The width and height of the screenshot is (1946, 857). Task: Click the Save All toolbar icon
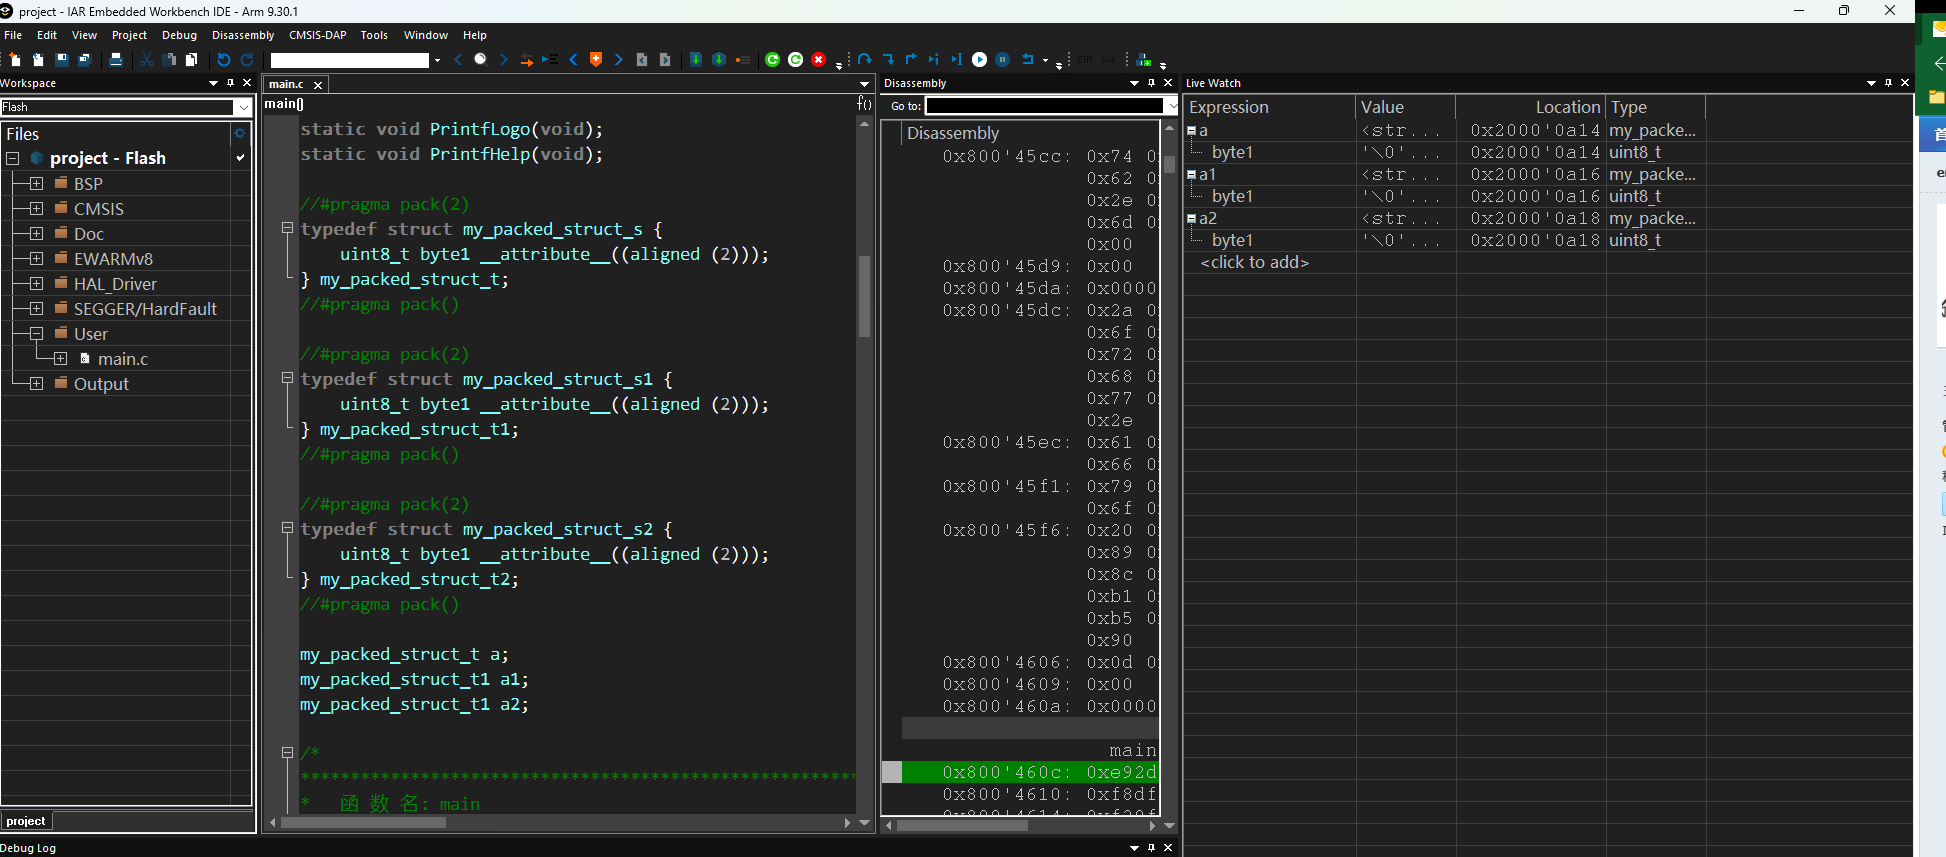[x=84, y=60]
